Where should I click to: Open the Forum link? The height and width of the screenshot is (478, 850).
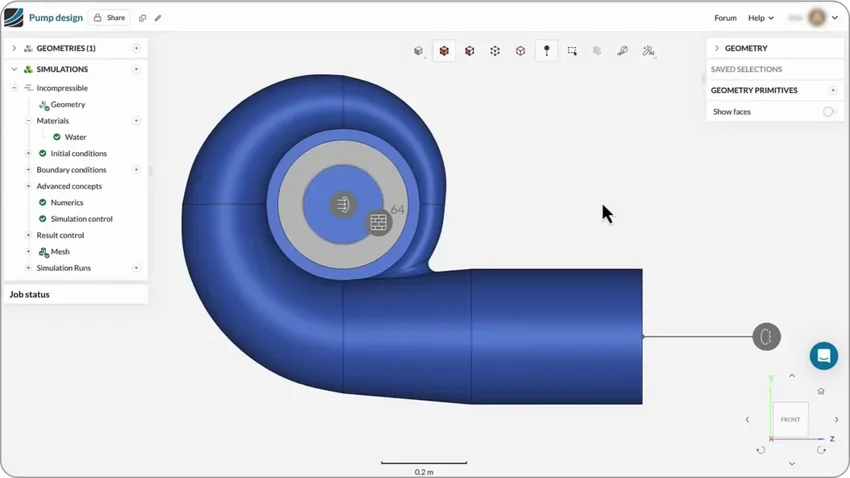point(725,18)
